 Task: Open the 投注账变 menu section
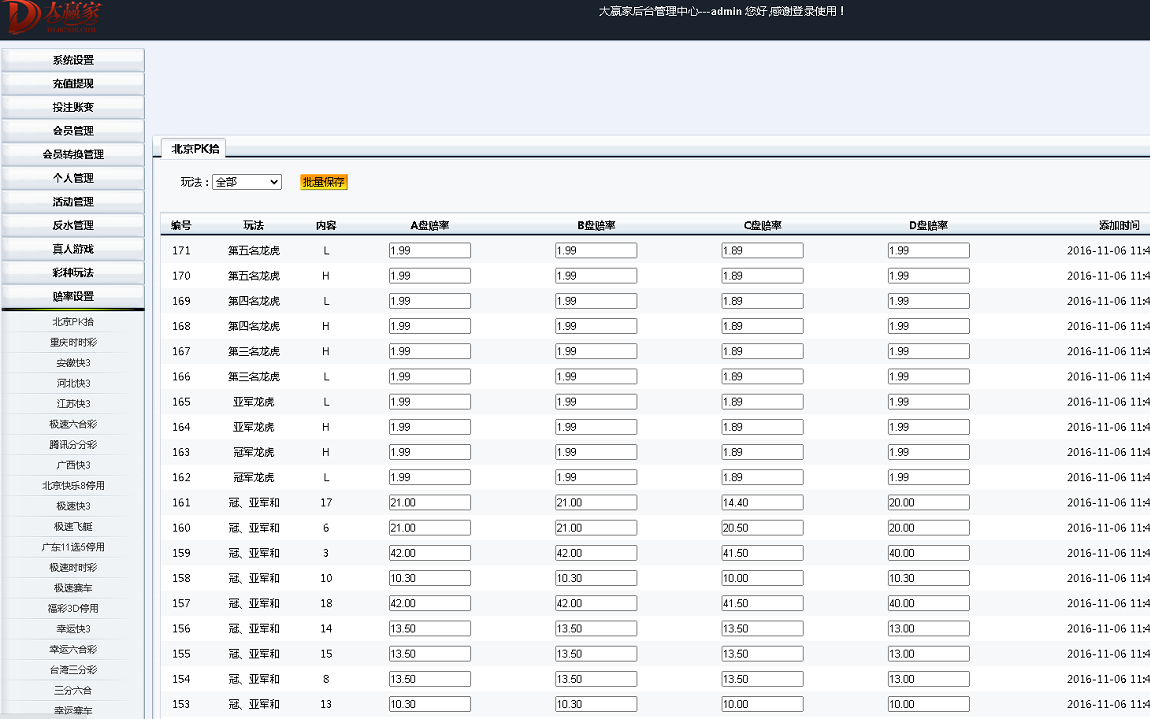coord(73,107)
